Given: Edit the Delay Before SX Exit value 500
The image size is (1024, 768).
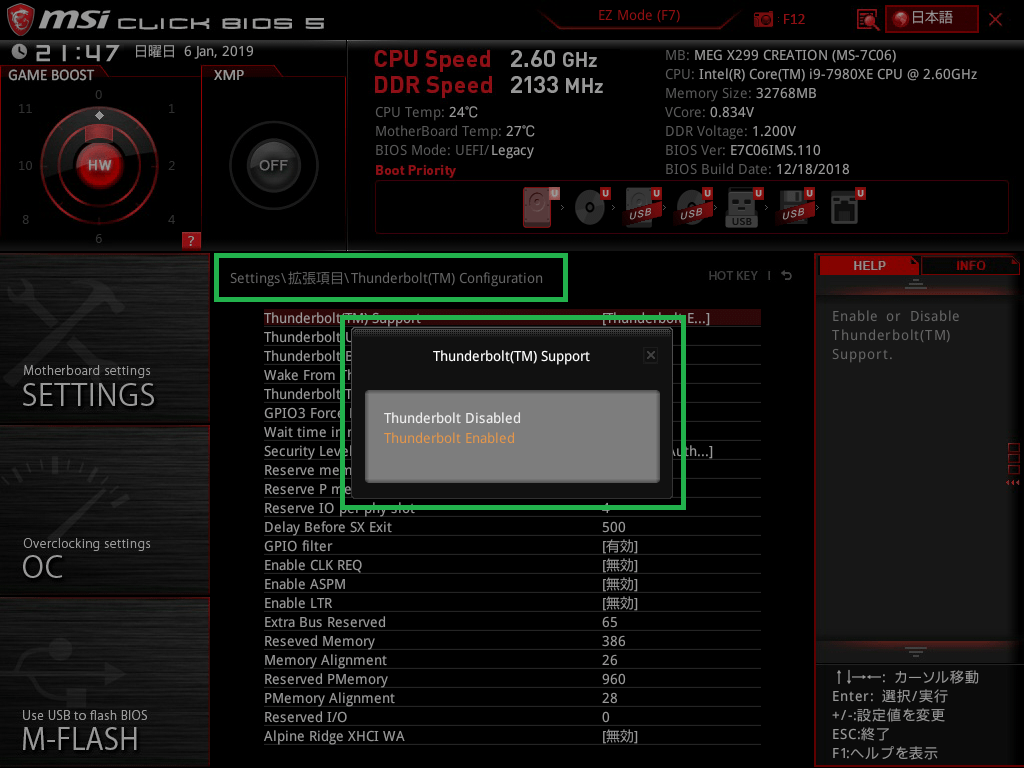Looking at the screenshot, I should coord(614,527).
